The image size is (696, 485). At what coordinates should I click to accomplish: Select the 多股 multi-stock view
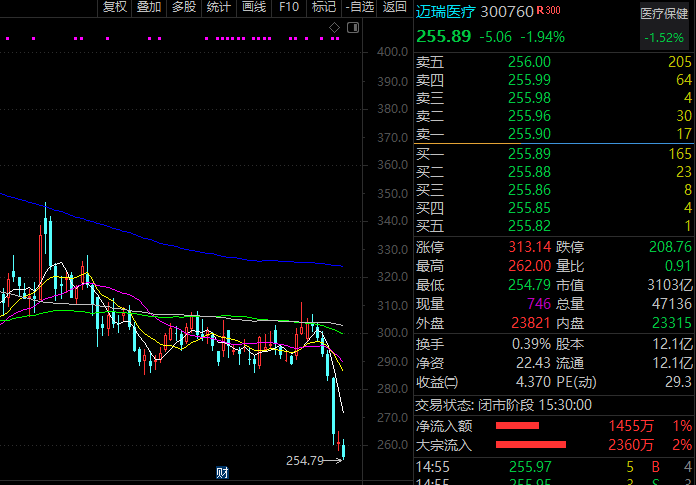coord(183,7)
